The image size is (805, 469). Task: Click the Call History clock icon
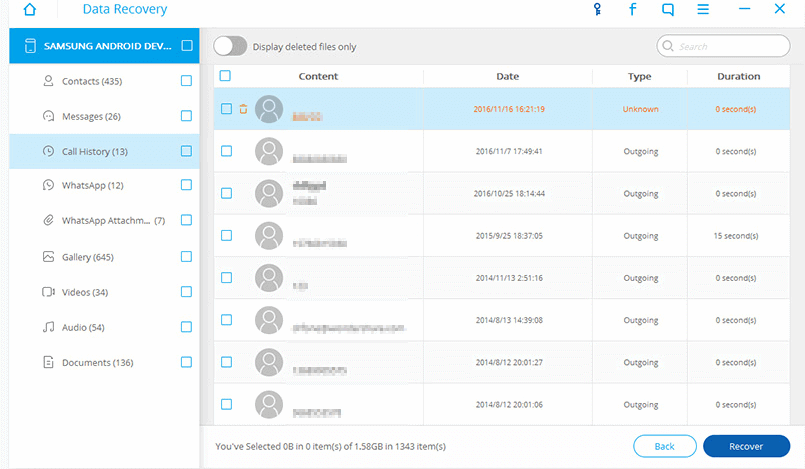tap(48, 151)
